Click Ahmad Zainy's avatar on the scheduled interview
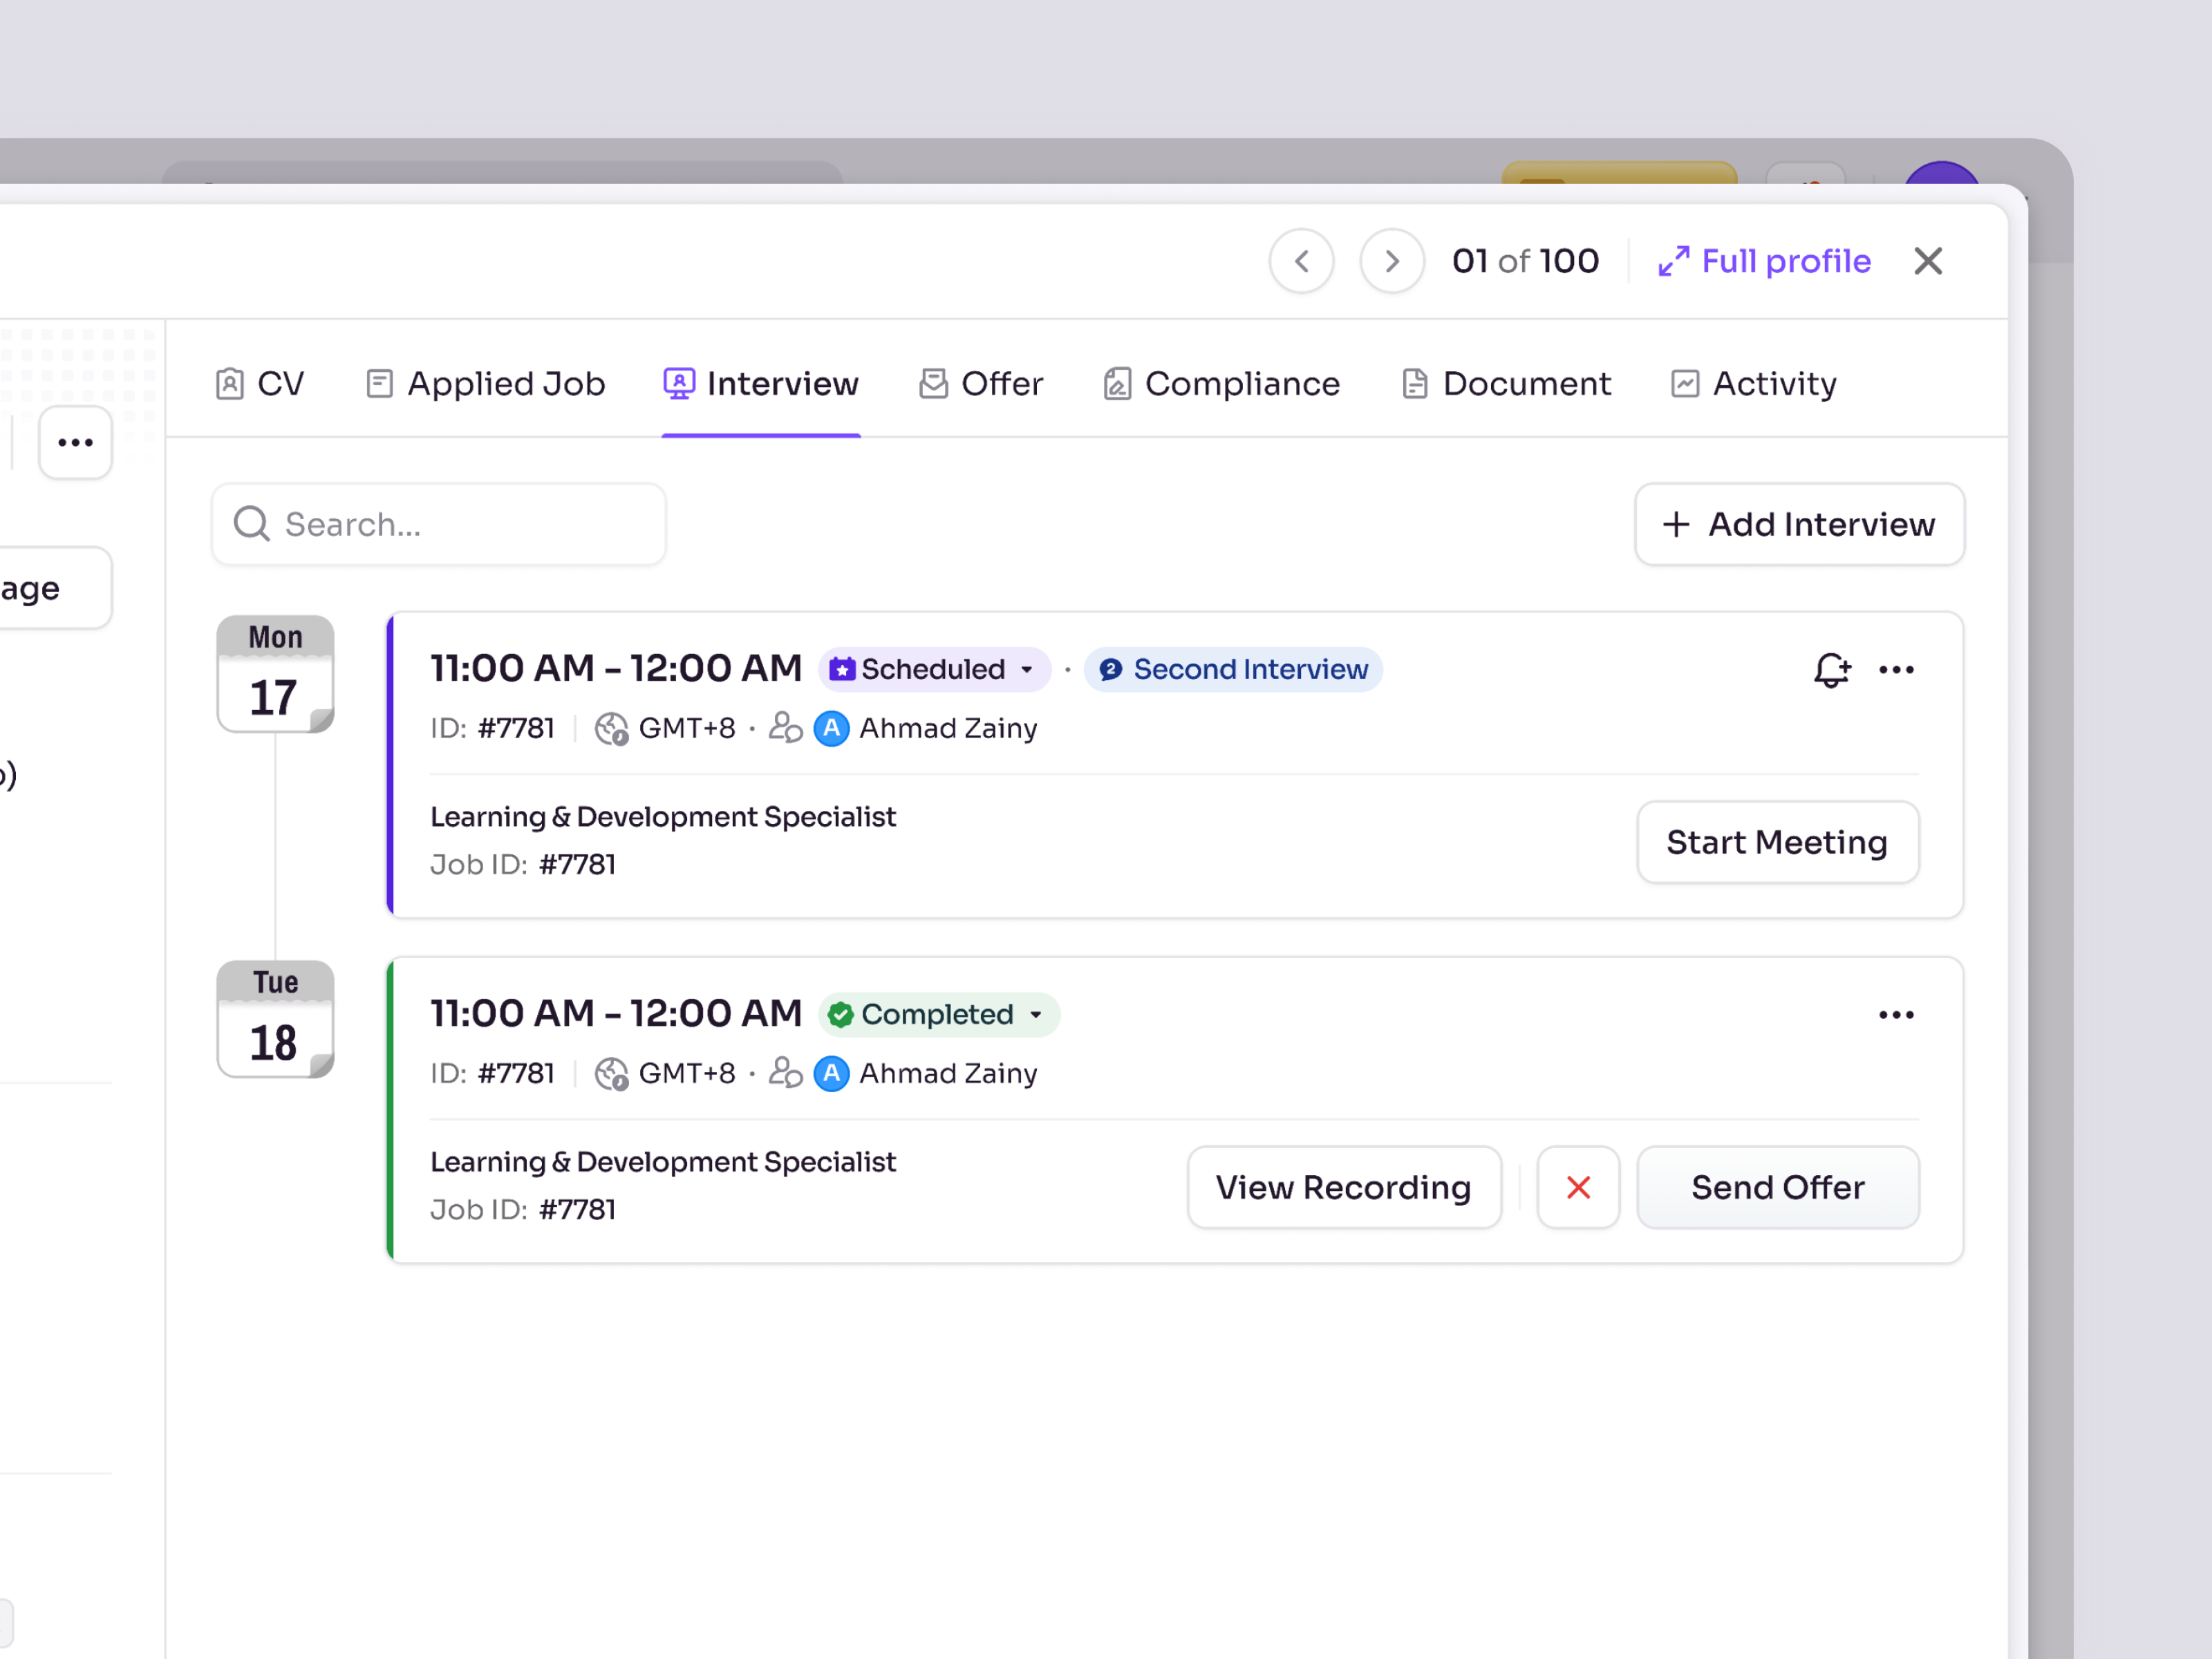The image size is (2212, 1659). pyautogui.click(x=831, y=728)
